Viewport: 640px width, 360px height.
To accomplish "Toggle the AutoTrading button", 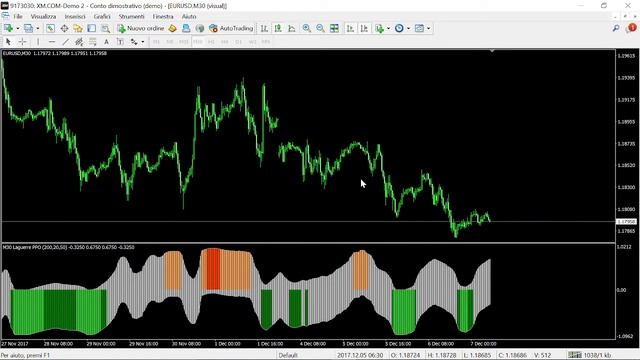I will tap(231, 28).
